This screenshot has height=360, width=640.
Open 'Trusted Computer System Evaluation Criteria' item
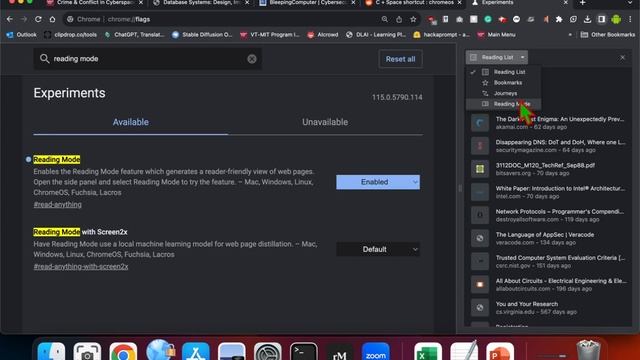(549, 262)
